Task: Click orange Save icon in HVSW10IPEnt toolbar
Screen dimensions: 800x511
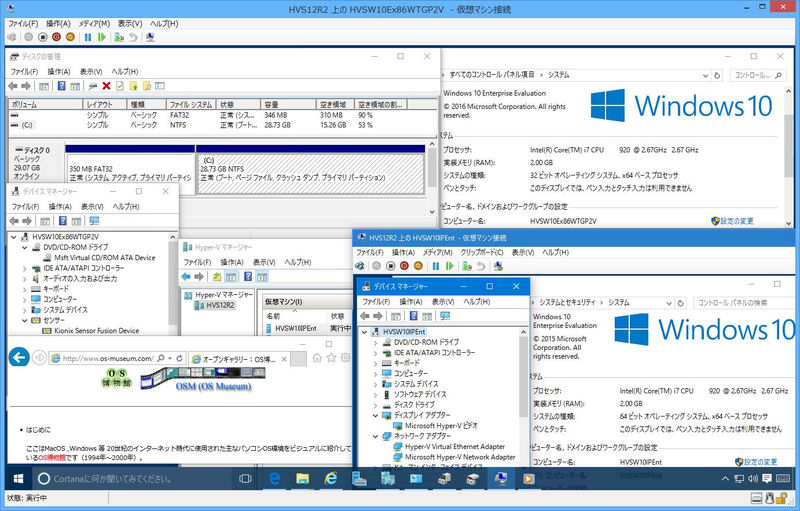Action: [x=418, y=266]
